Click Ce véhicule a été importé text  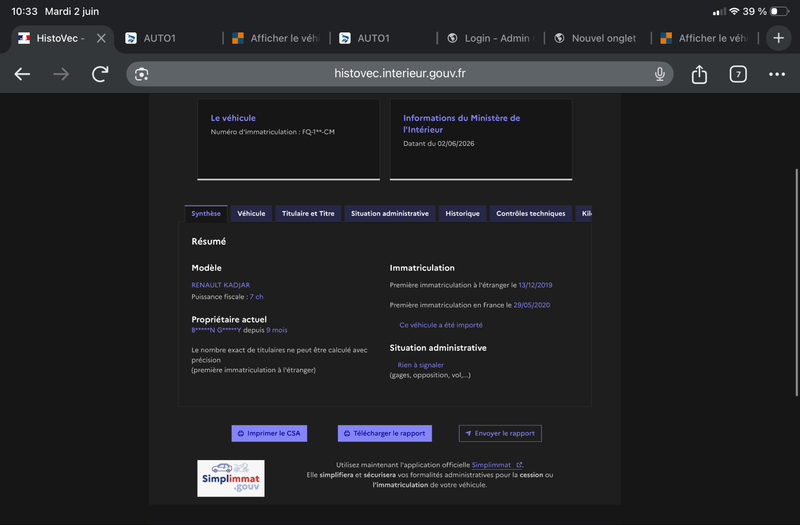click(441, 325)
